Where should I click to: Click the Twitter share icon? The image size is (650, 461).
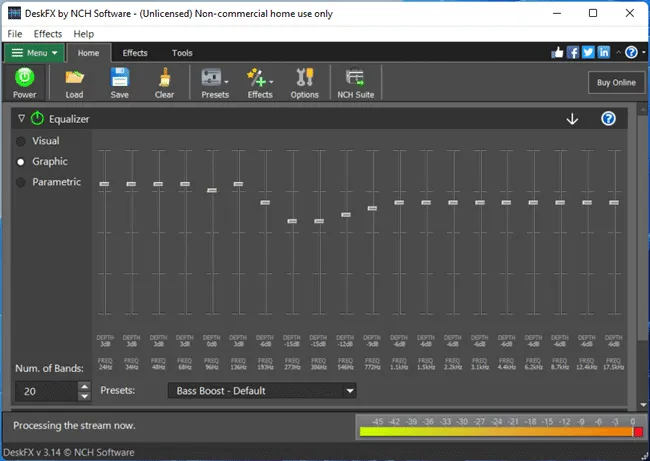(588, 53)
